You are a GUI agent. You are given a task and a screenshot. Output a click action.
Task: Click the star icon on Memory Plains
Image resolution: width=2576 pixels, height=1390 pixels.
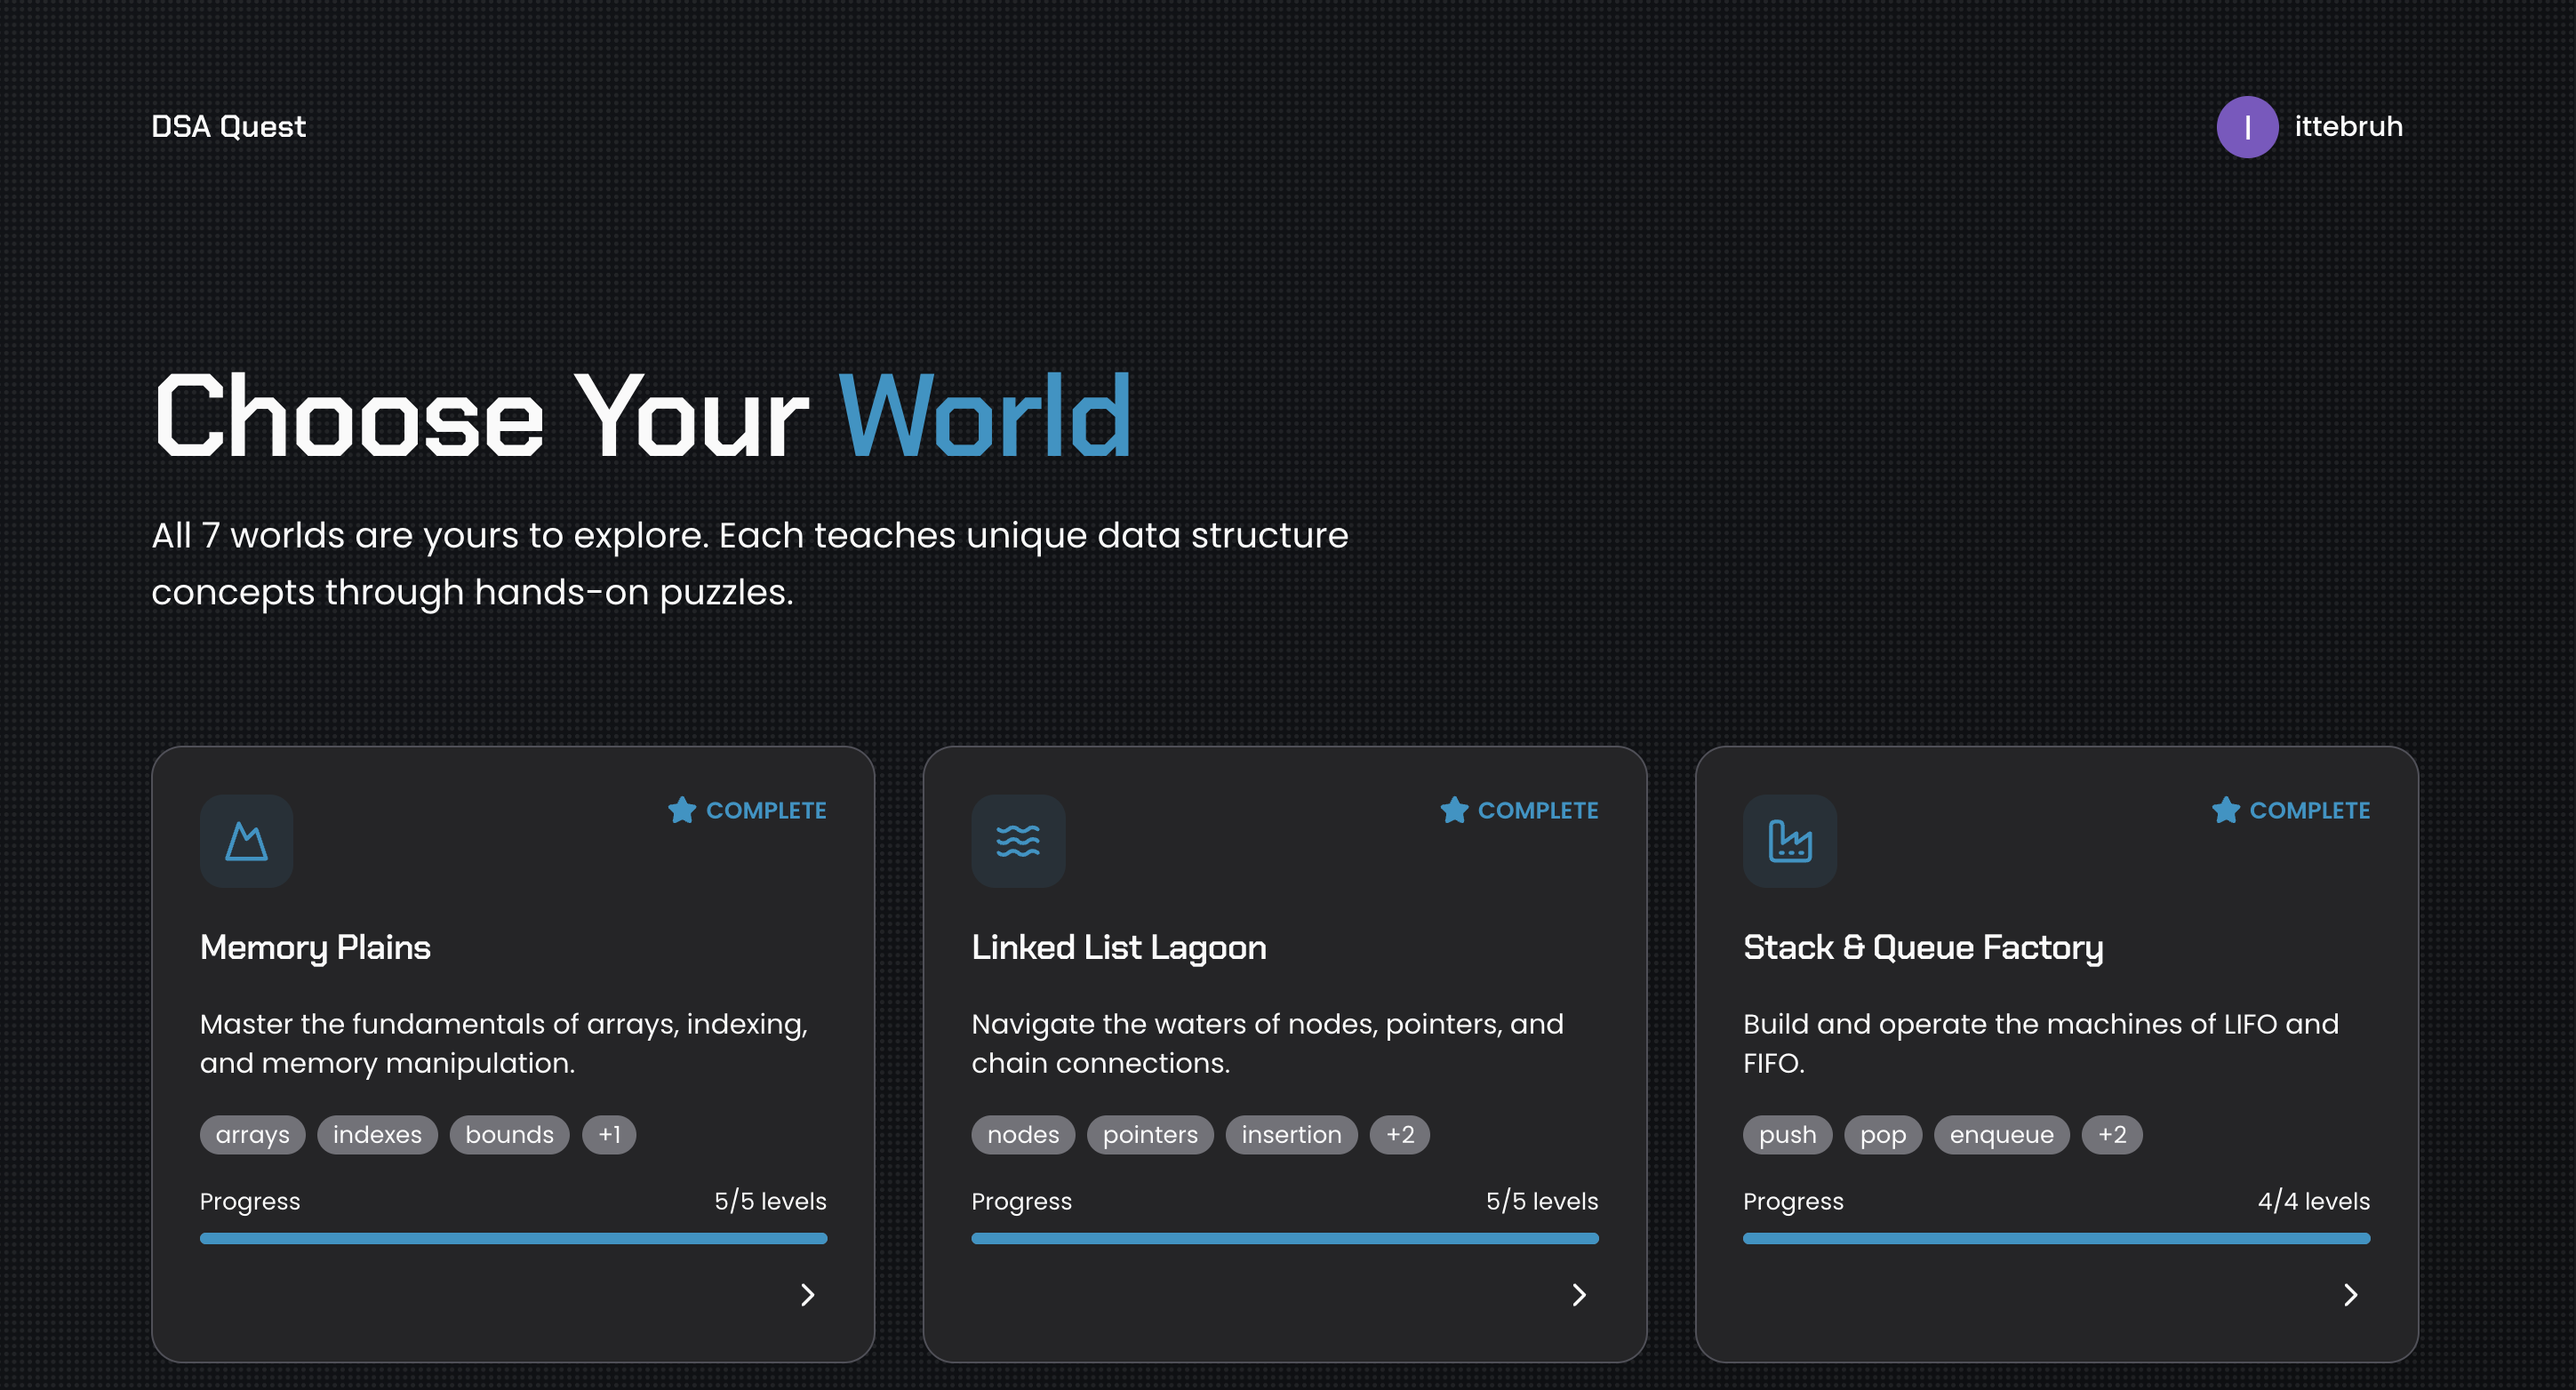coord(682,810)
